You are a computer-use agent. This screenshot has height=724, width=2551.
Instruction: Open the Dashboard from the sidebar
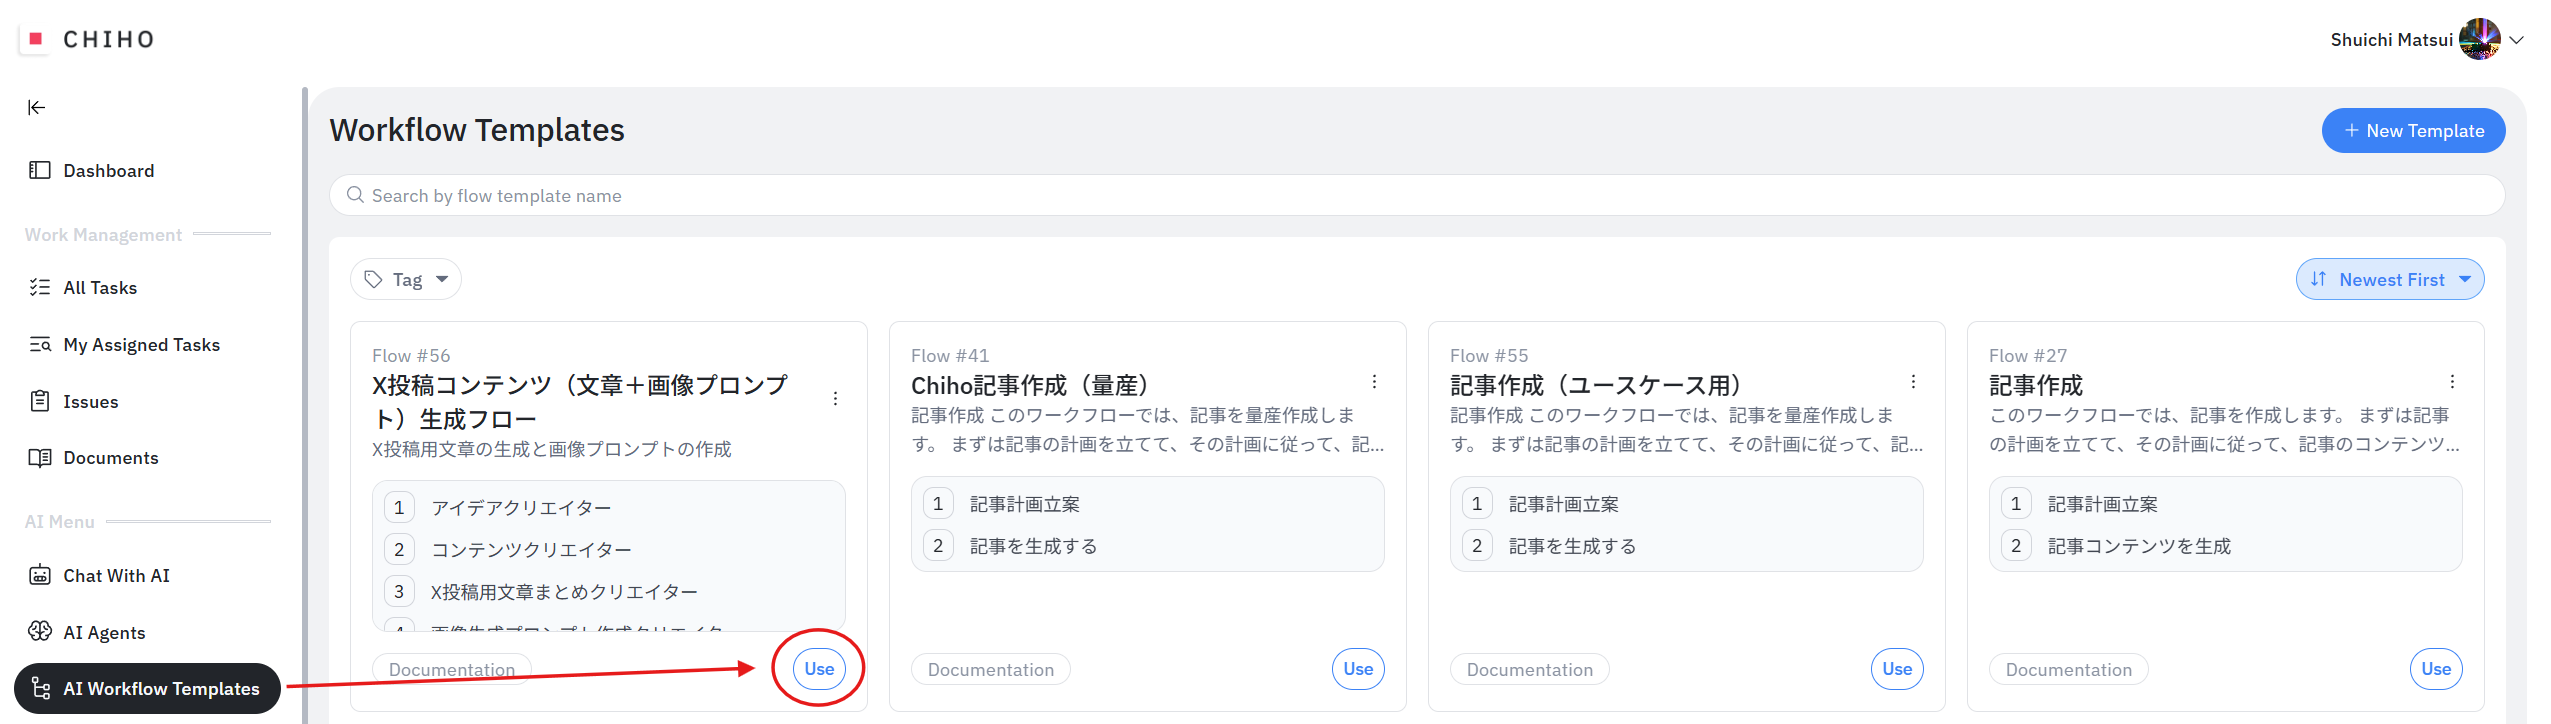click(108, 171)
